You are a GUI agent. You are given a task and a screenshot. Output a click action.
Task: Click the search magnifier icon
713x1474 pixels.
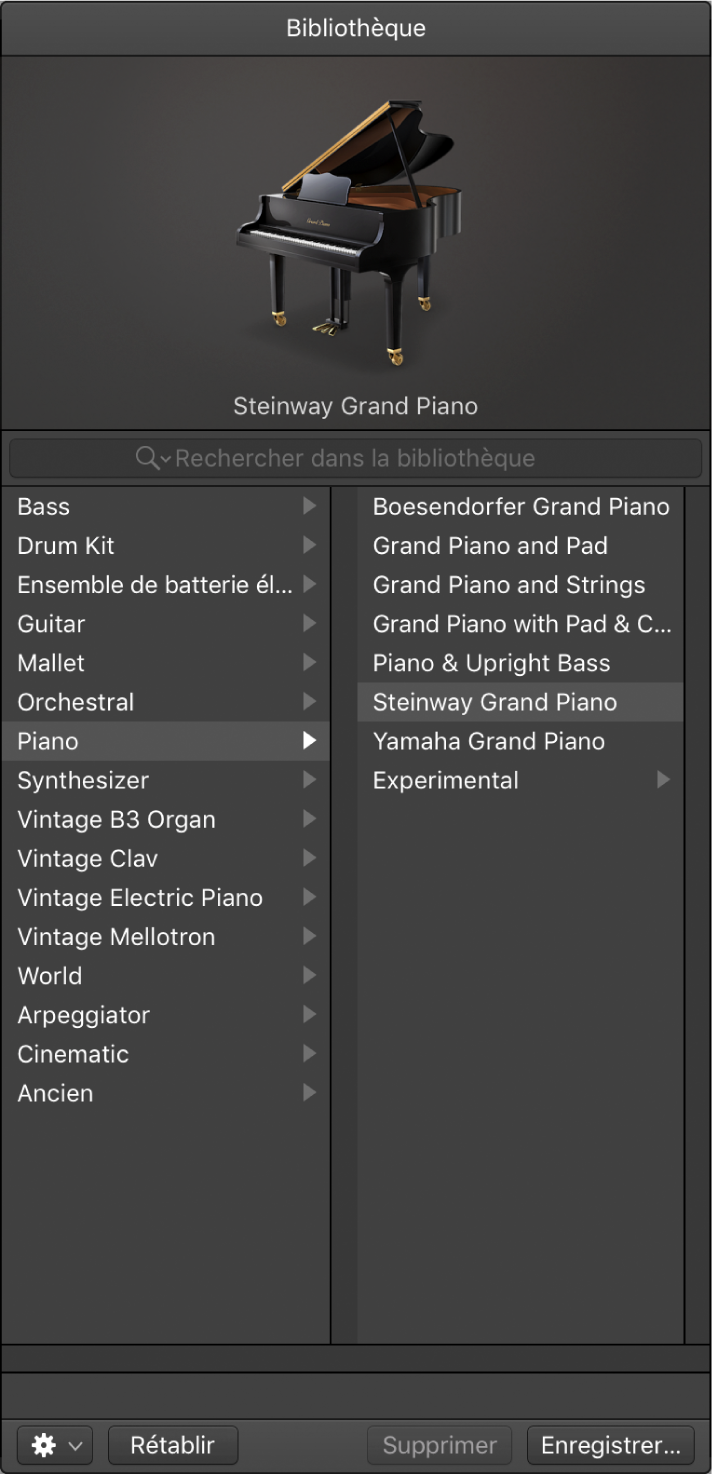click(x=146, y=458)
